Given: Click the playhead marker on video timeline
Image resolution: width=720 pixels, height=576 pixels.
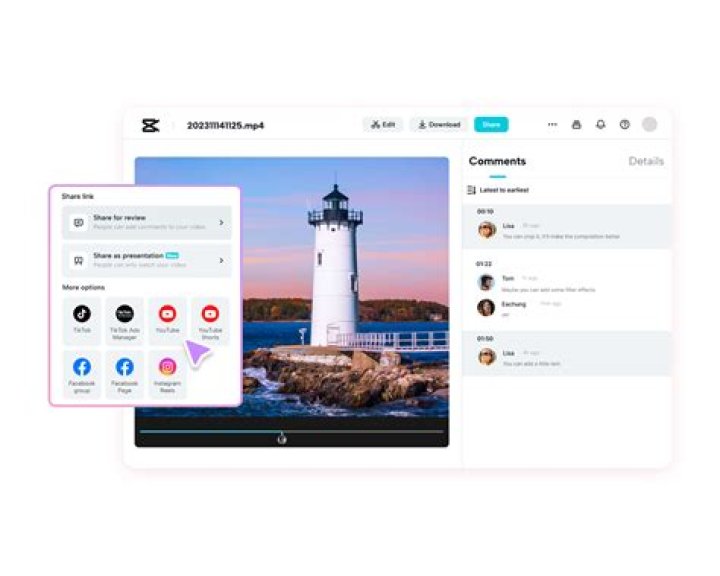Looking at the screenshot, I should coord(282,439).
